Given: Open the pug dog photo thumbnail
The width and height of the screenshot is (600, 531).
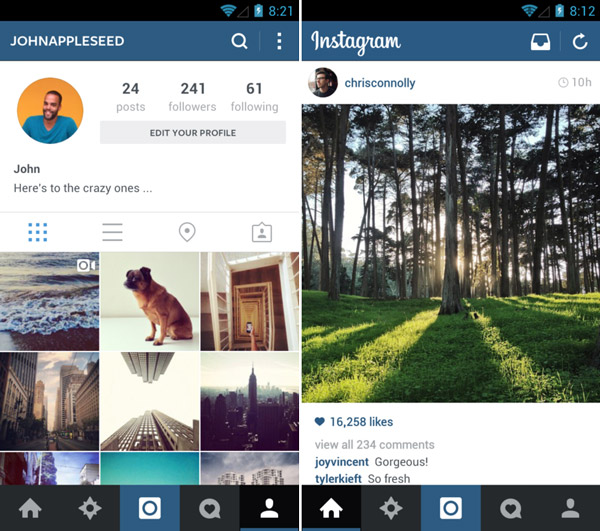Looking at the screenshot, I should (150, 301).
